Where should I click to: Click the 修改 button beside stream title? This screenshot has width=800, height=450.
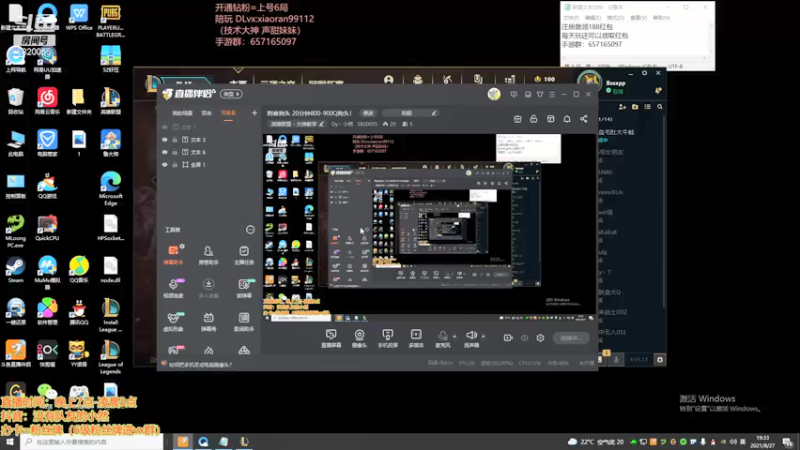[x=368, y=113]
